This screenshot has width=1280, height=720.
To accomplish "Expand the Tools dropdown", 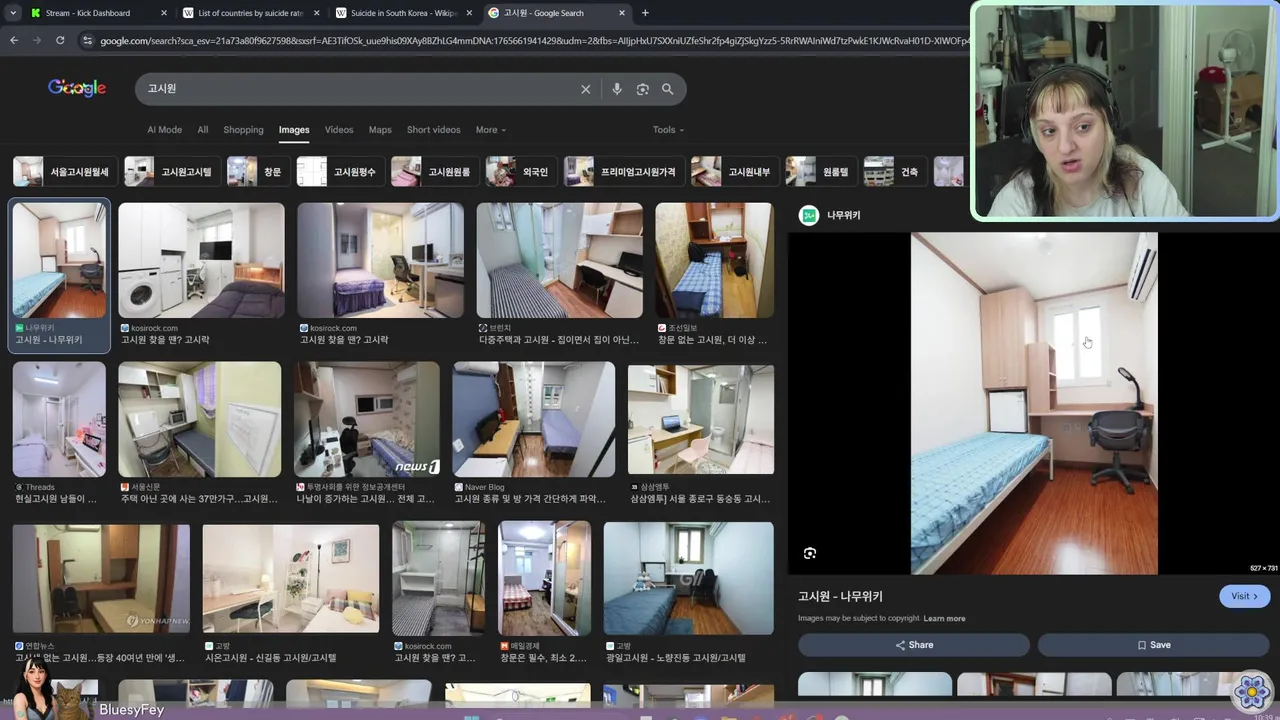I will click(668, 130).
